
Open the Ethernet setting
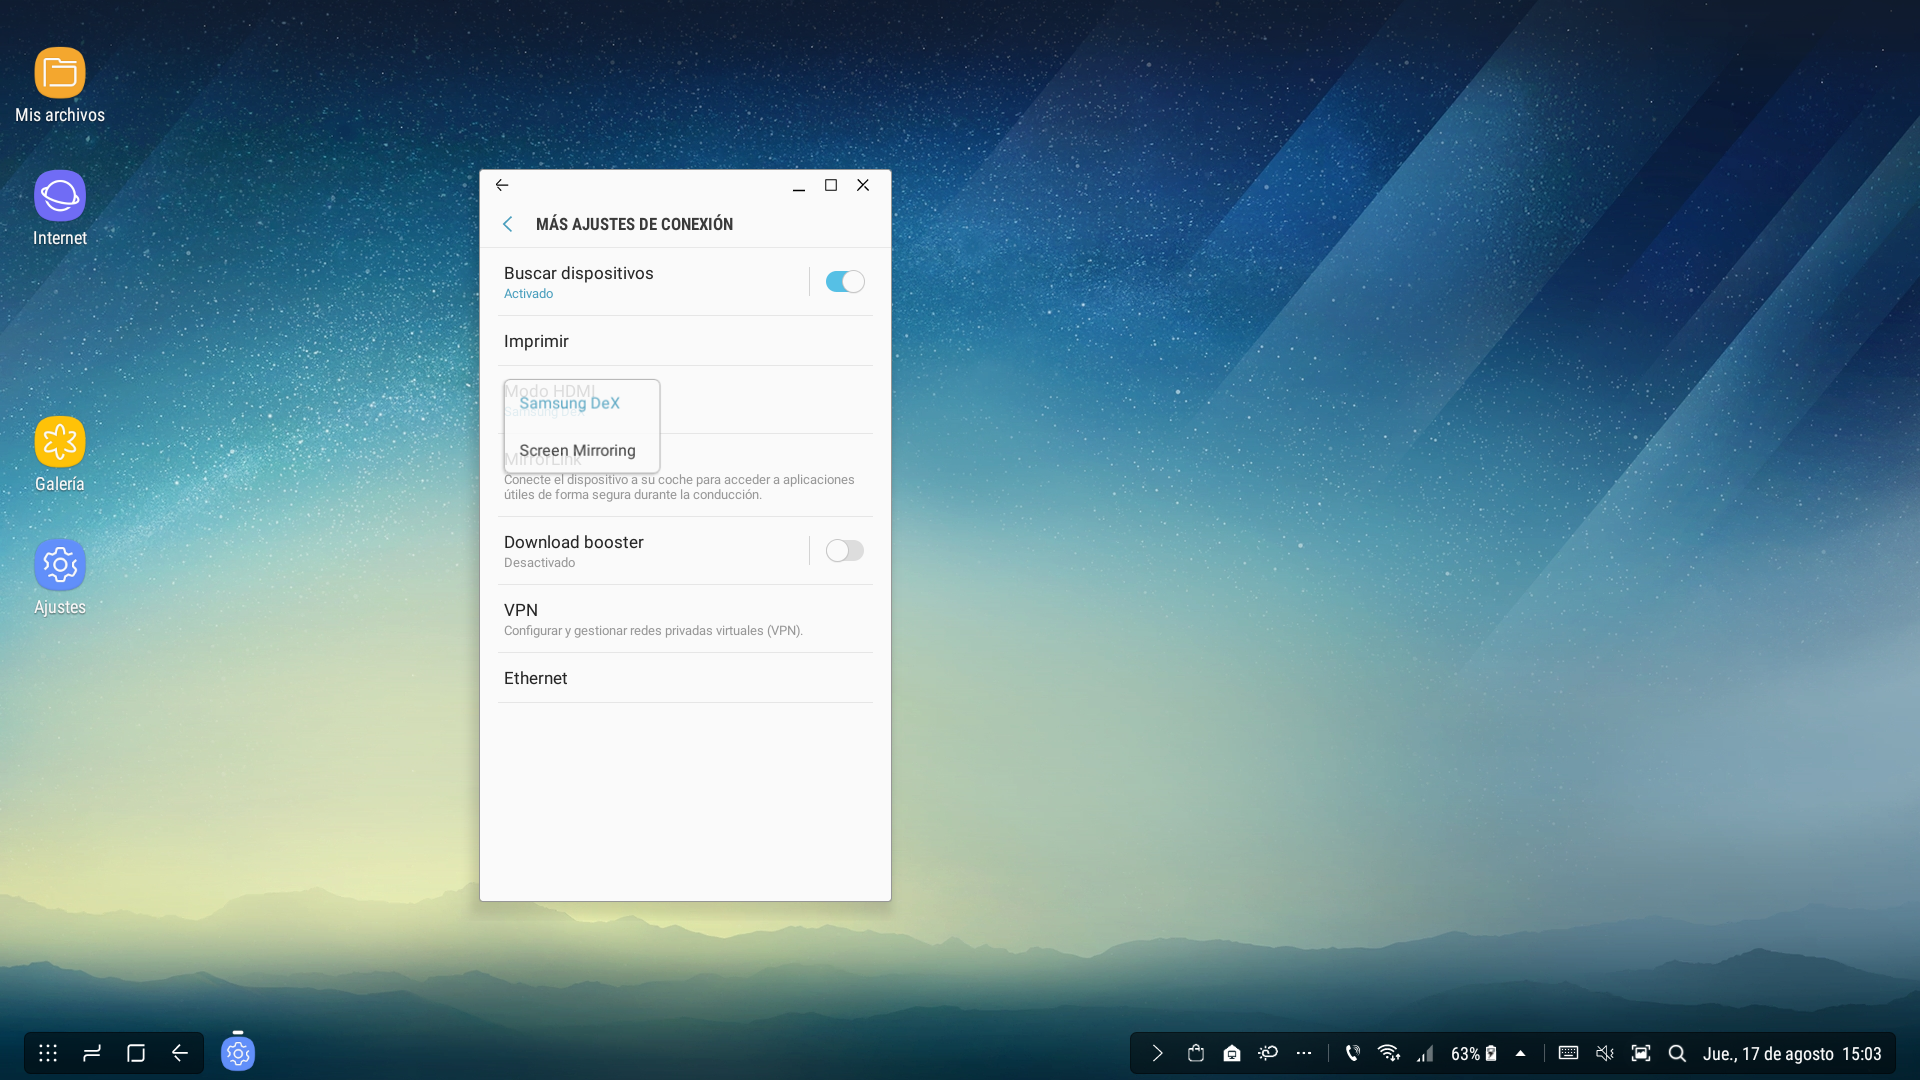click(x=685, y=678)
